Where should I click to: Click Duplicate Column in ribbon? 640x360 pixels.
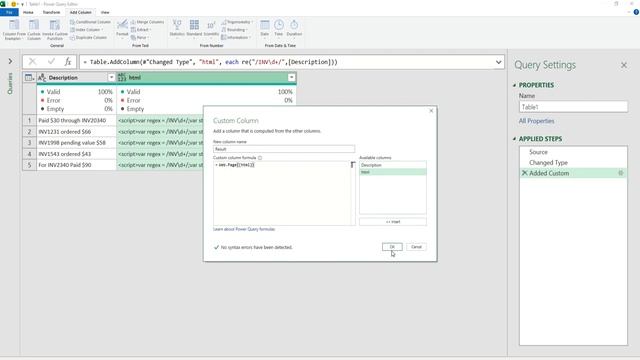pyautogui.click(x=89, y=38)
